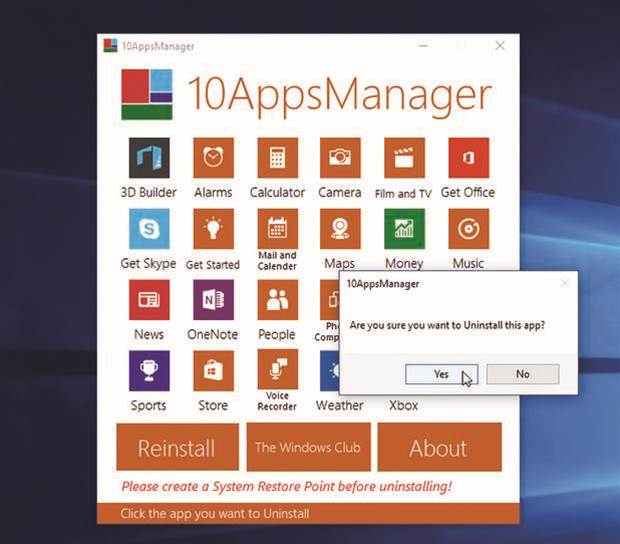Select the Get Office tile

click(x=469, y=158)
